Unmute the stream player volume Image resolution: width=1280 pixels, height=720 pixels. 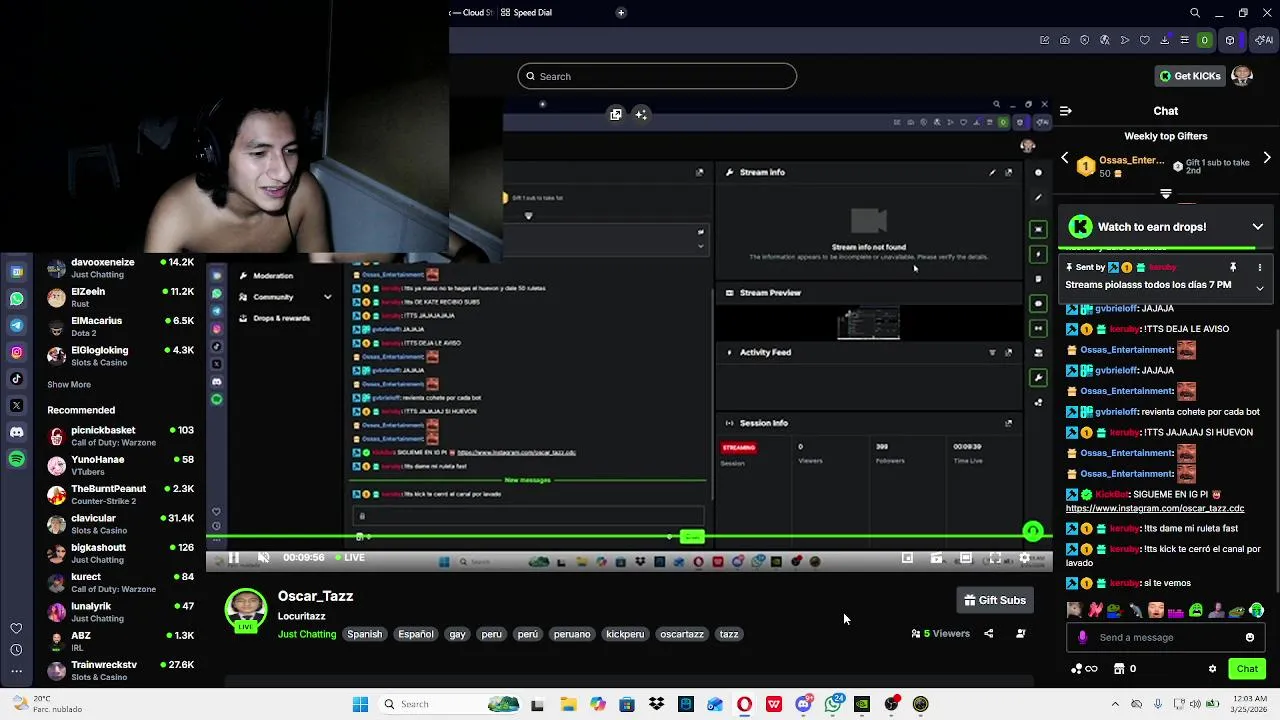click(x=263, y=558)
